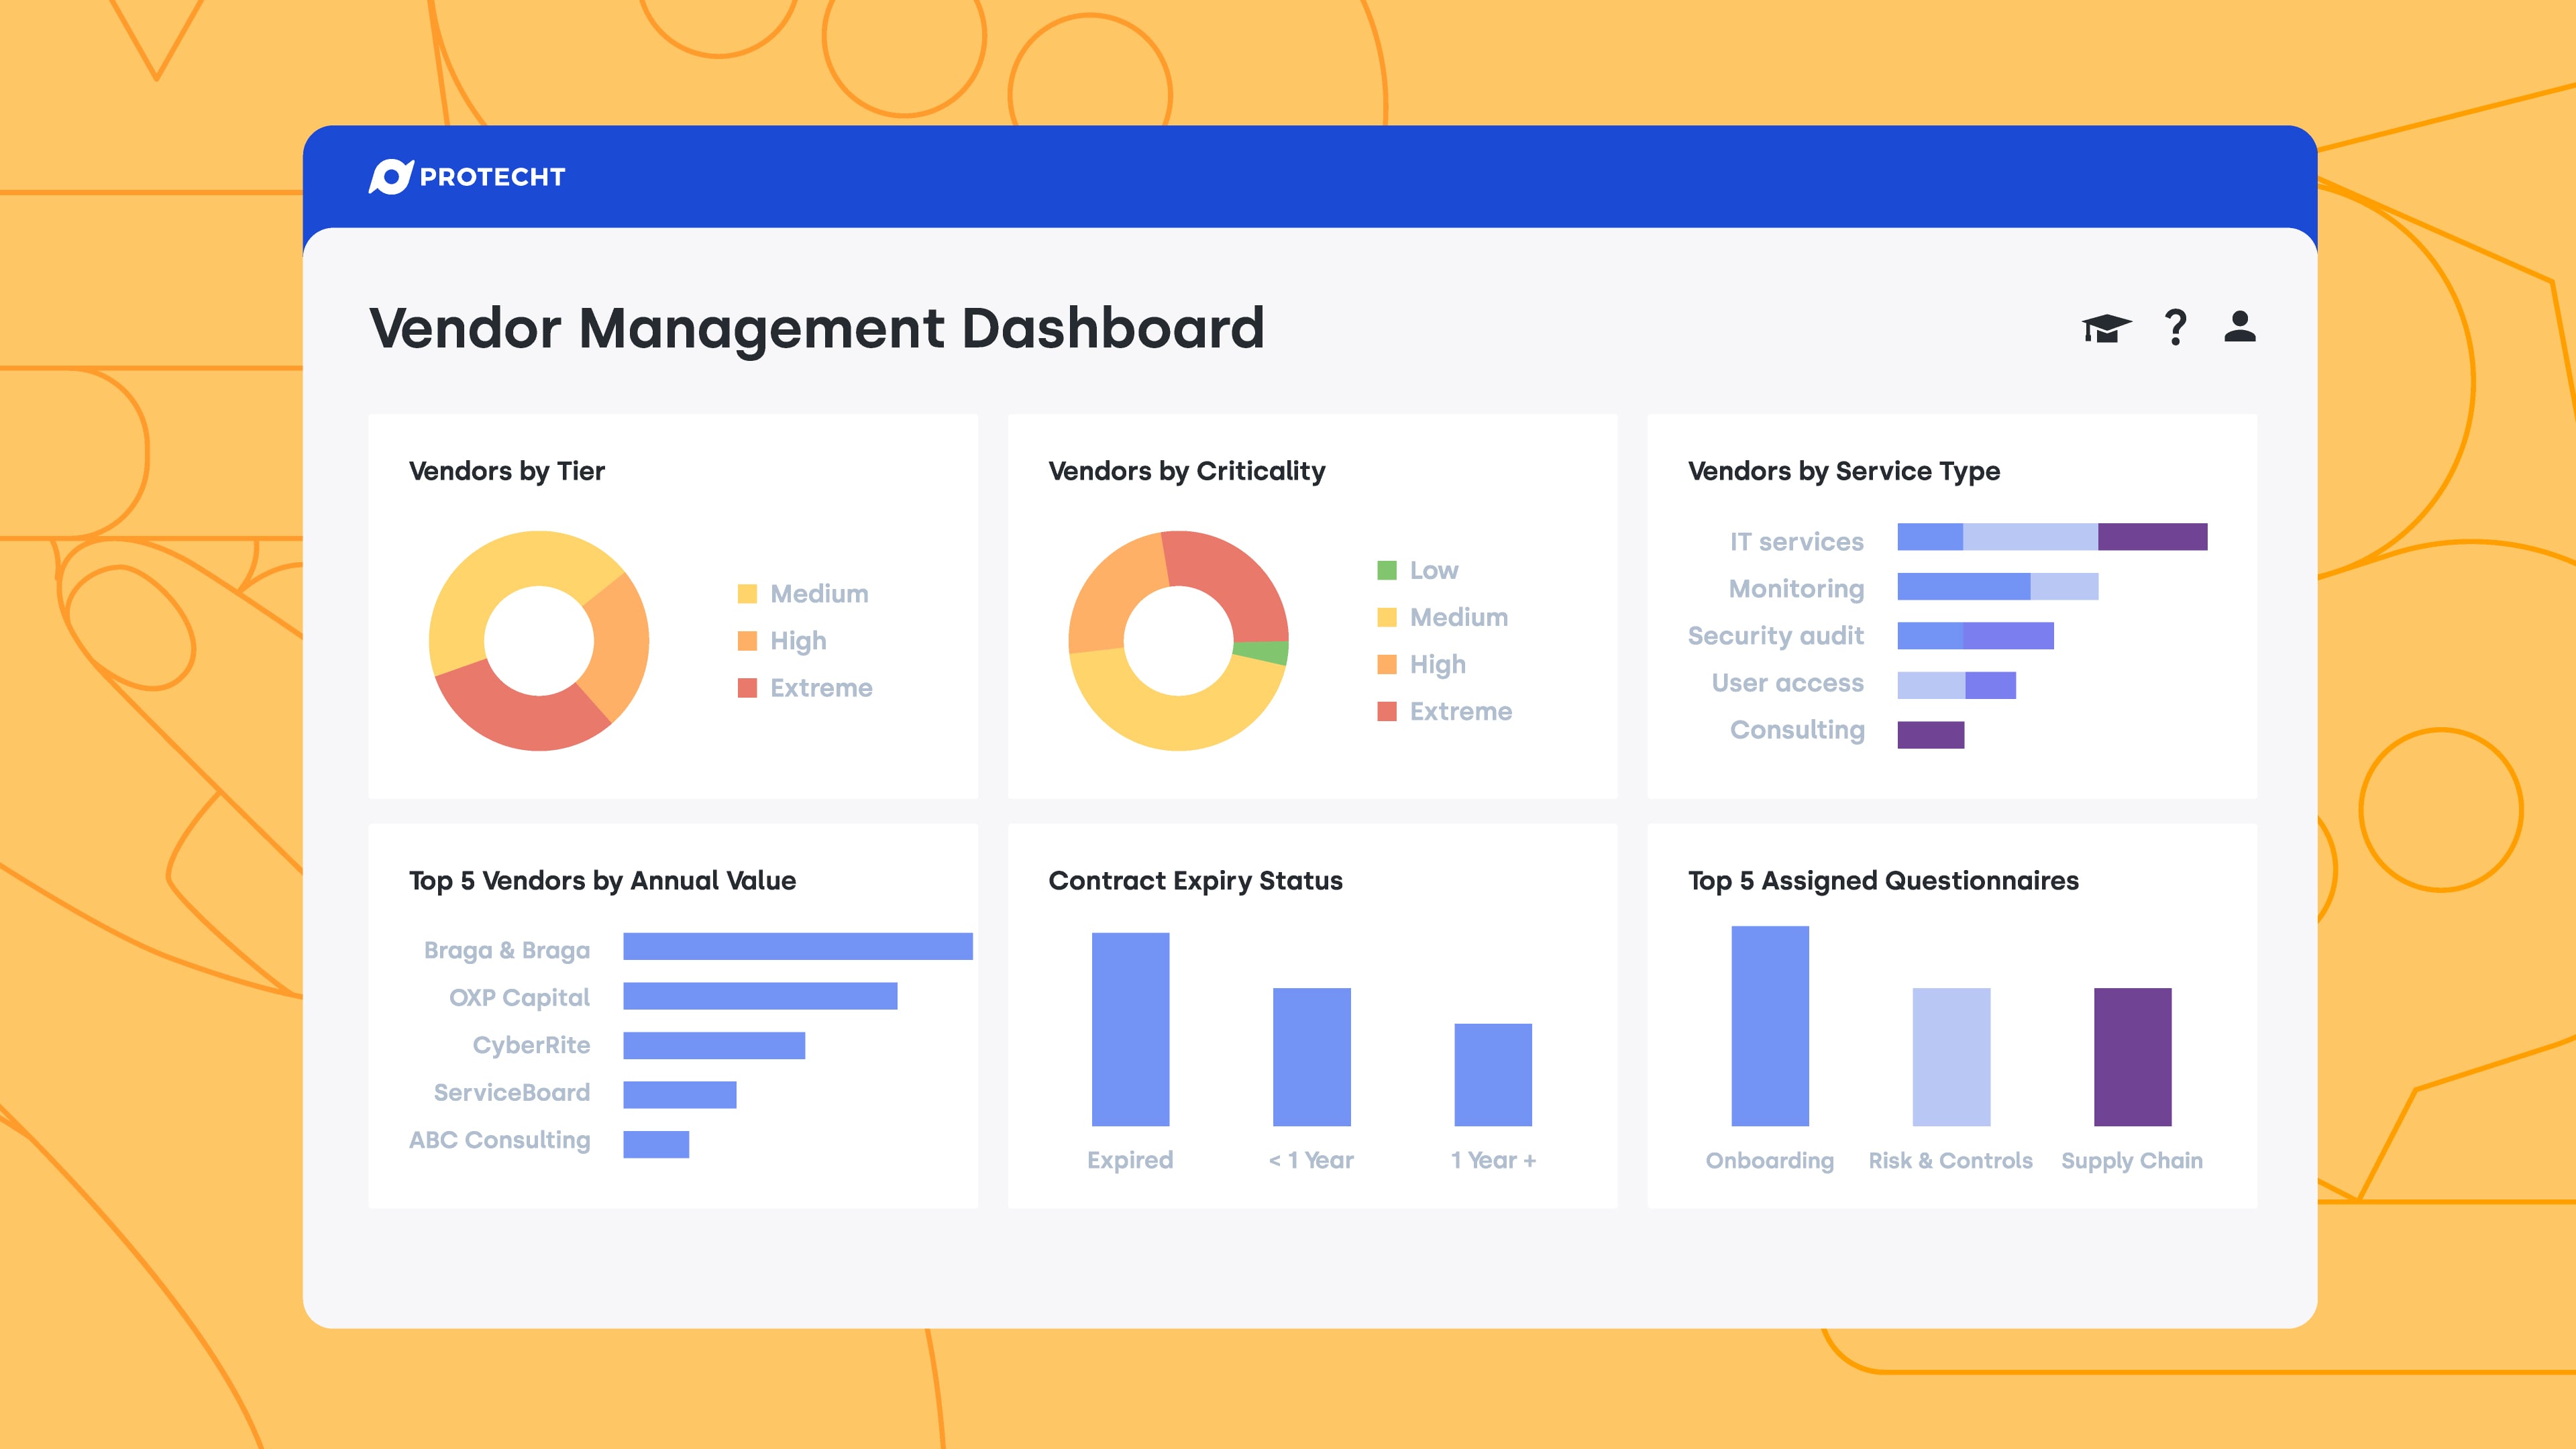
Task: Open the training graduation cap icon
Action: (x=2106, y=327)
